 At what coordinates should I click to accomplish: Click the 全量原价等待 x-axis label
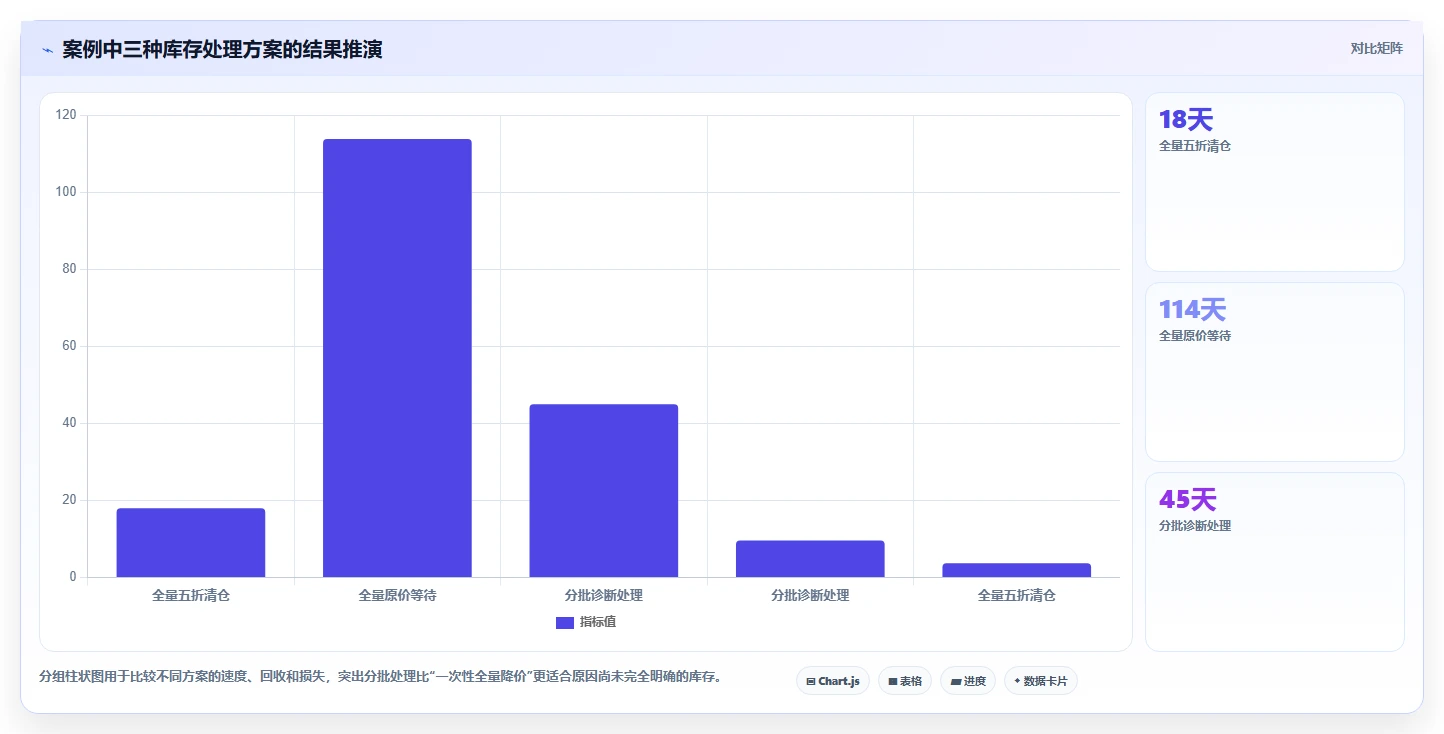pyautogui.click(x=397, y=596)
